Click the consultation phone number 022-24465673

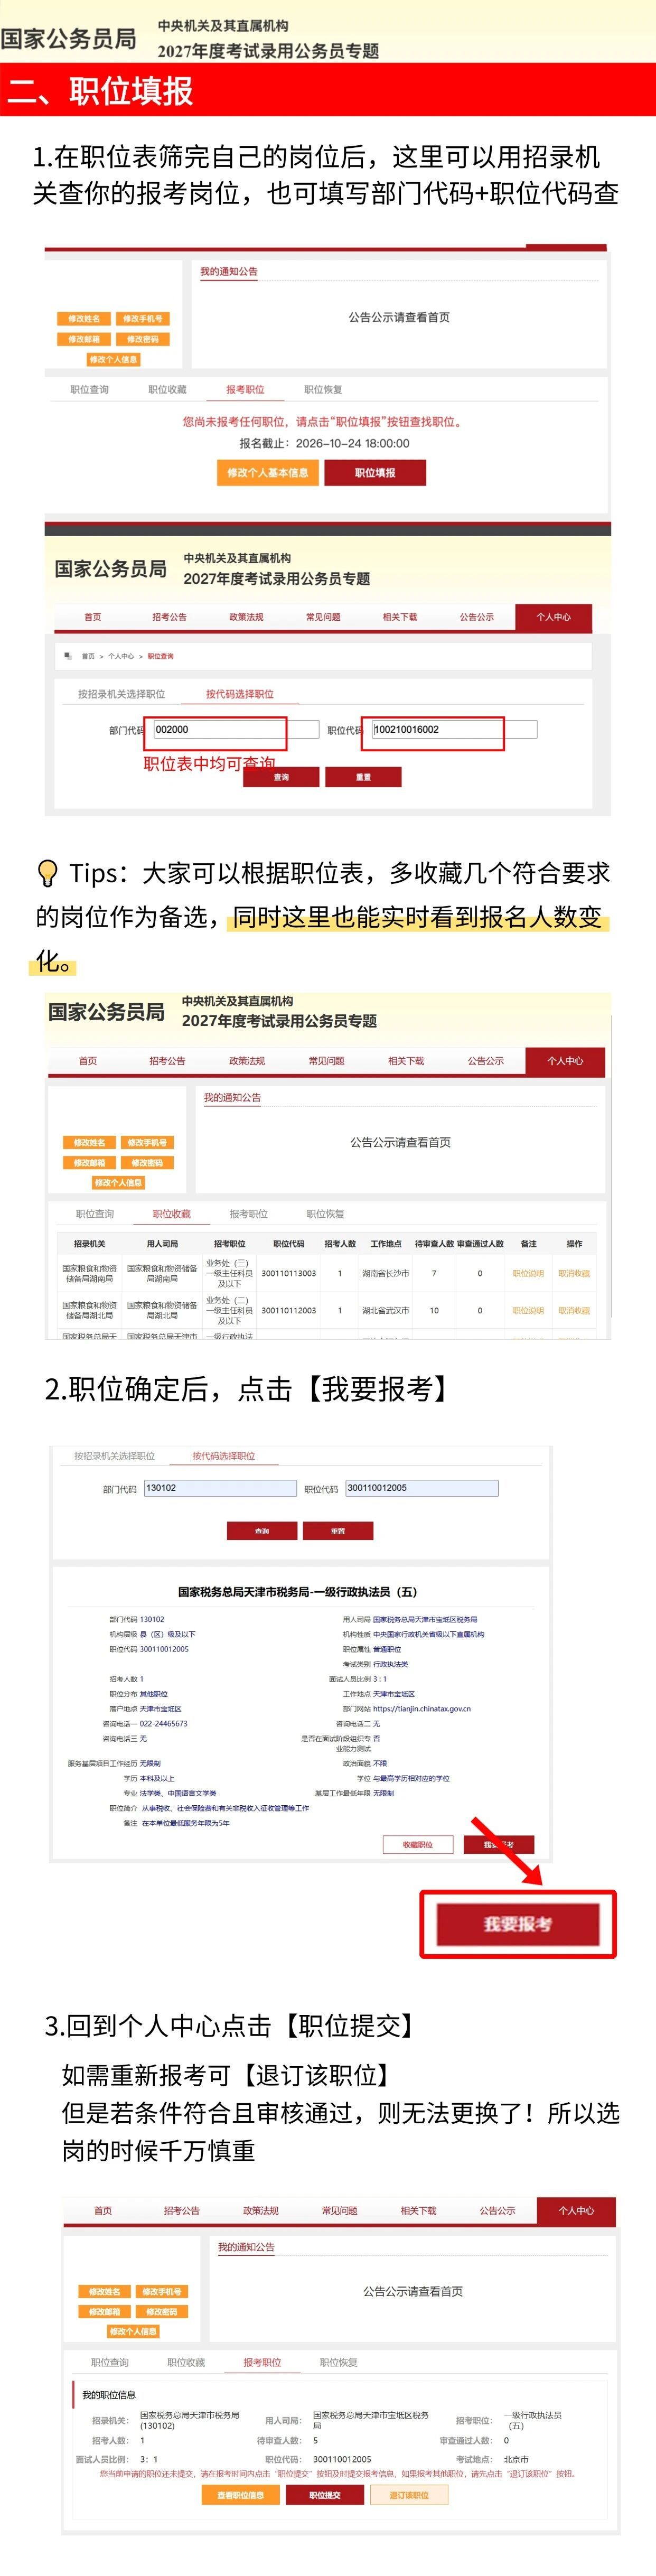163,1724
